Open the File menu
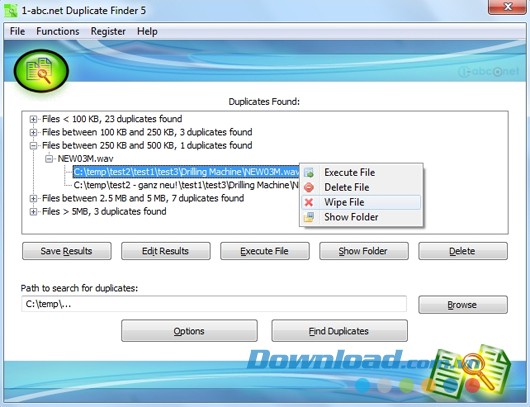Viewport: 530px width, 407px height. [18, 31]
